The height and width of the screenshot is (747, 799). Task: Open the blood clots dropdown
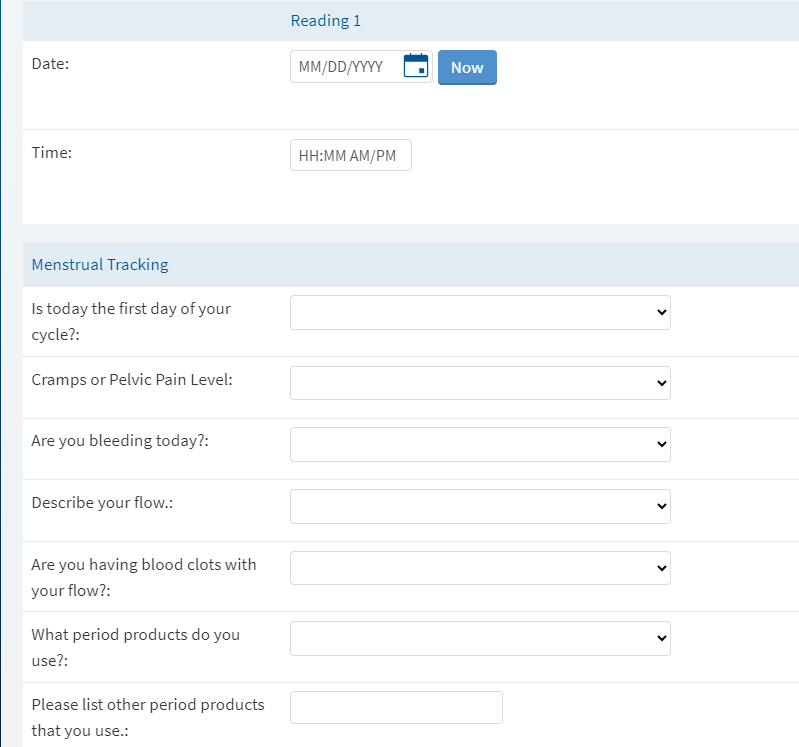(480, 568)
